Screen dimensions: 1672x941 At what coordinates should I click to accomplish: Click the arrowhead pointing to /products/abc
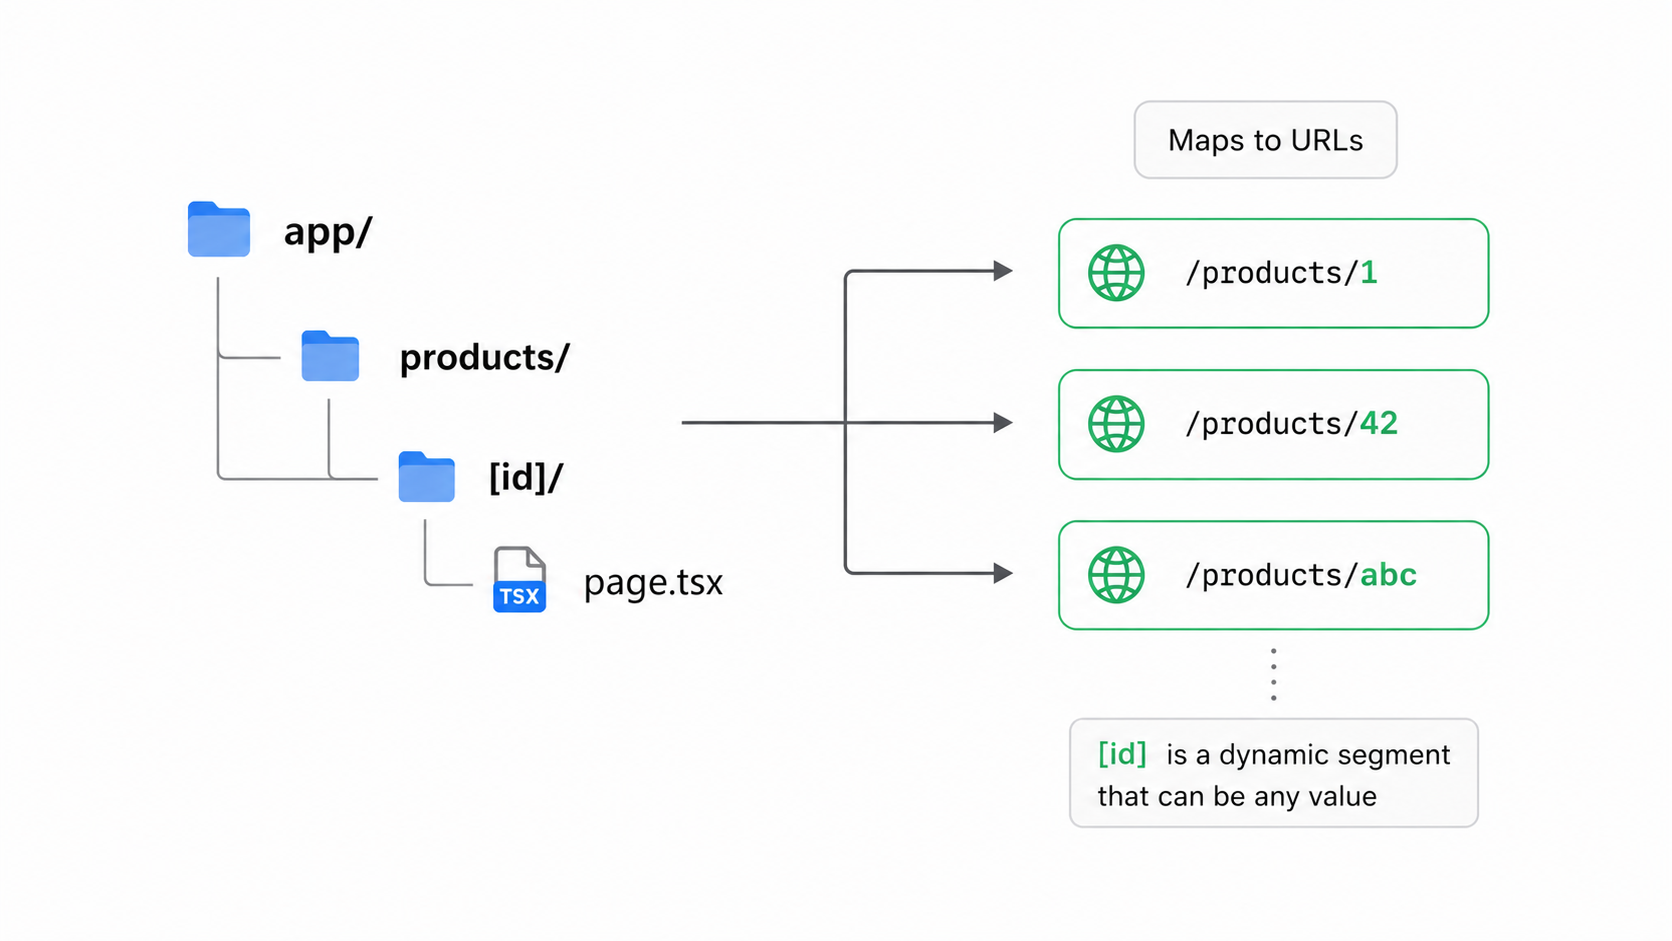click(x=1003, y=573)
